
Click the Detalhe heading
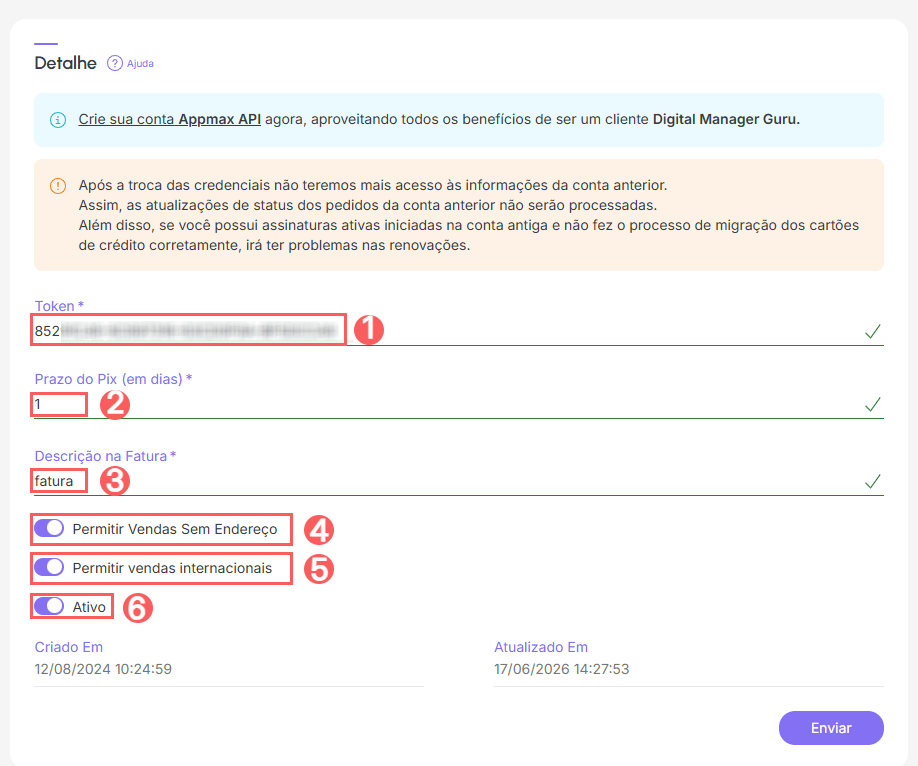tap(66, 63)
